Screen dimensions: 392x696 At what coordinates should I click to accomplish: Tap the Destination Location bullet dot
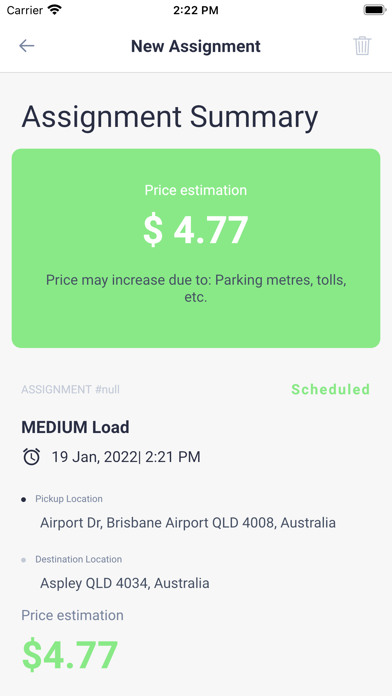[24, 560]
